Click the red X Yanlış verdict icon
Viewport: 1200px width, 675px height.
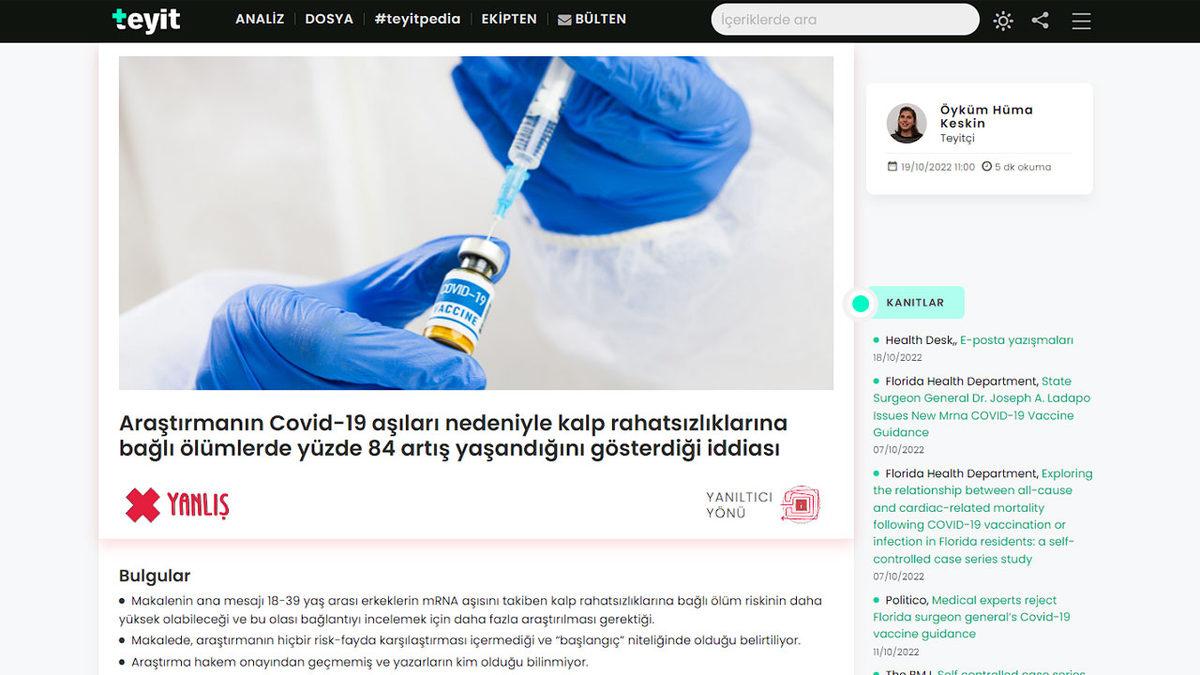142,505
